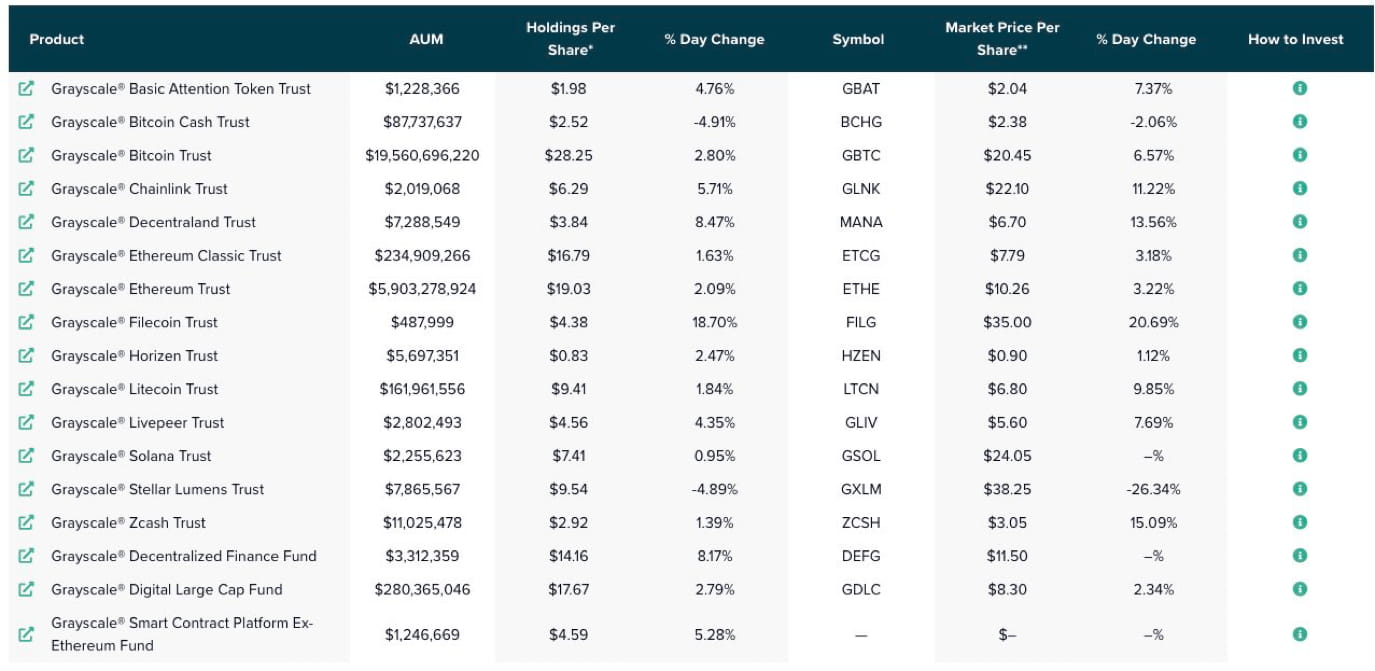Click info icon in Basic Attention Token row

(1299, 88)
